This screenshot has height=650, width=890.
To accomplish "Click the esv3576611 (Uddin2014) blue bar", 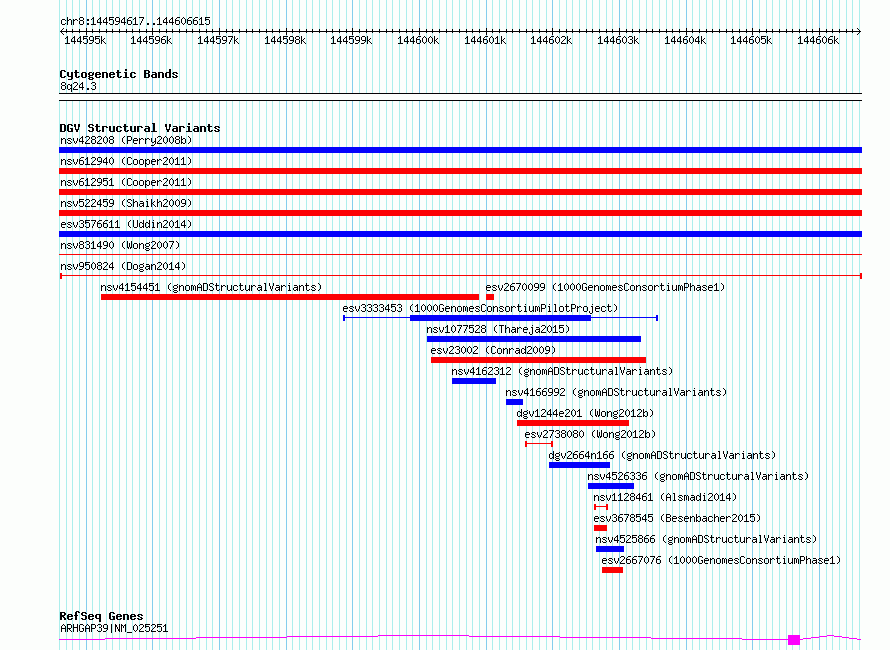I will (460, 234).
